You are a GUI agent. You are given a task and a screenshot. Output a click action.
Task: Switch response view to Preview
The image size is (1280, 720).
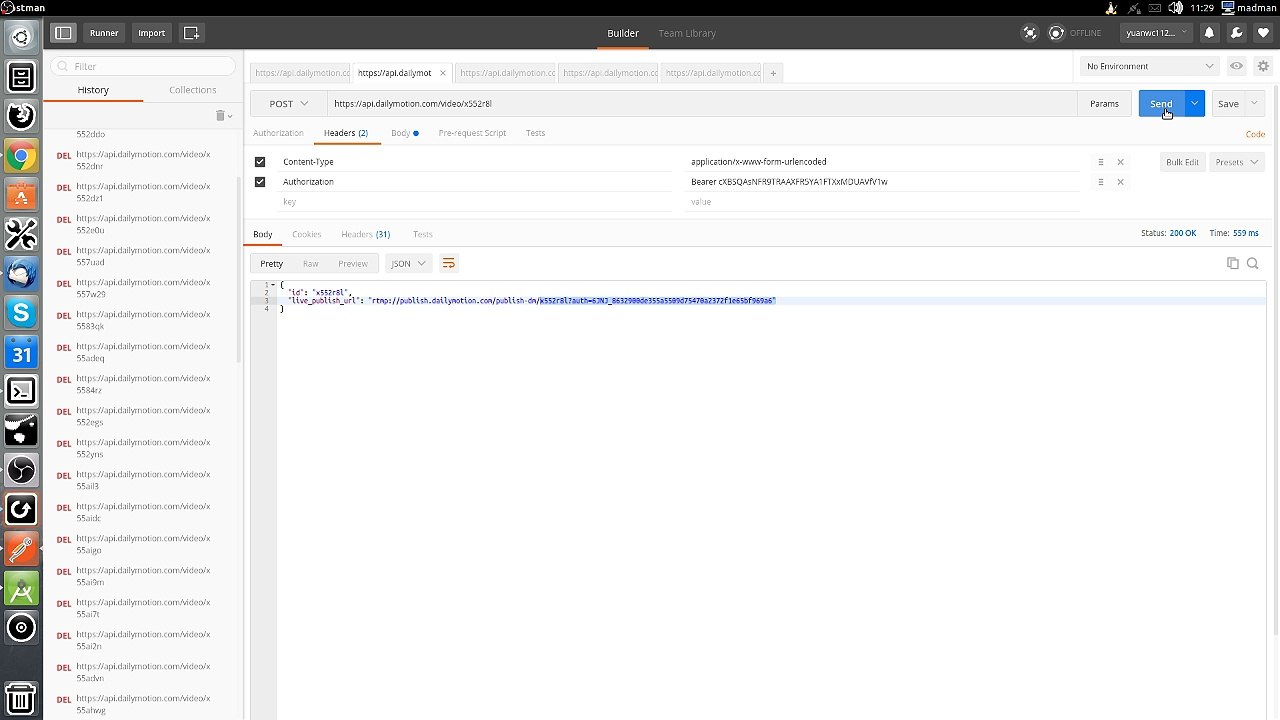pyautogui.click(x=353, y=263)
